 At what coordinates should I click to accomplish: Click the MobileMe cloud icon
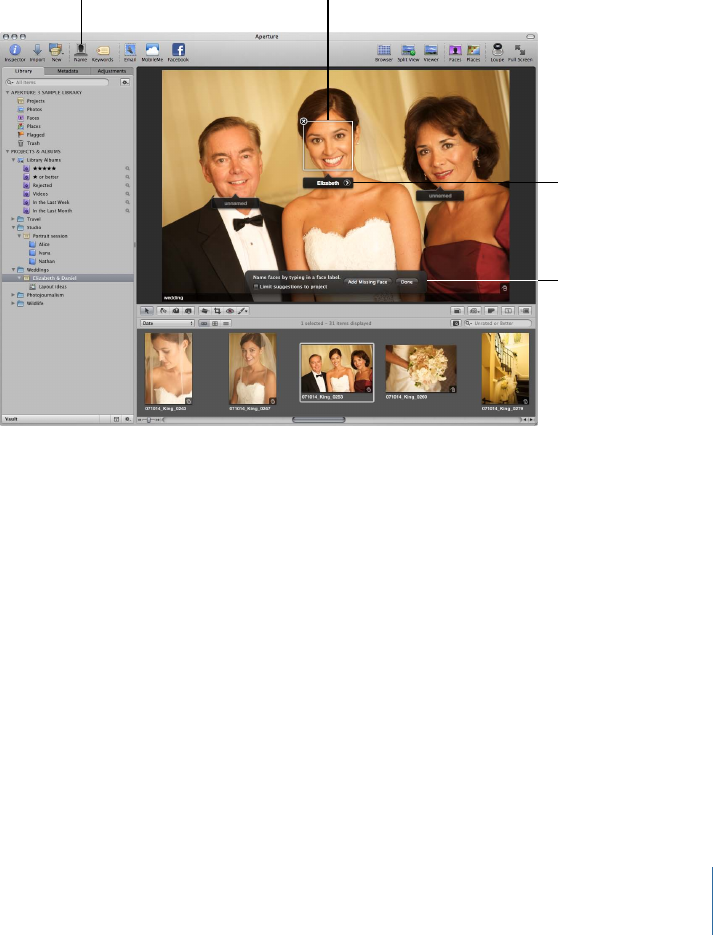(x=152, y=52)
